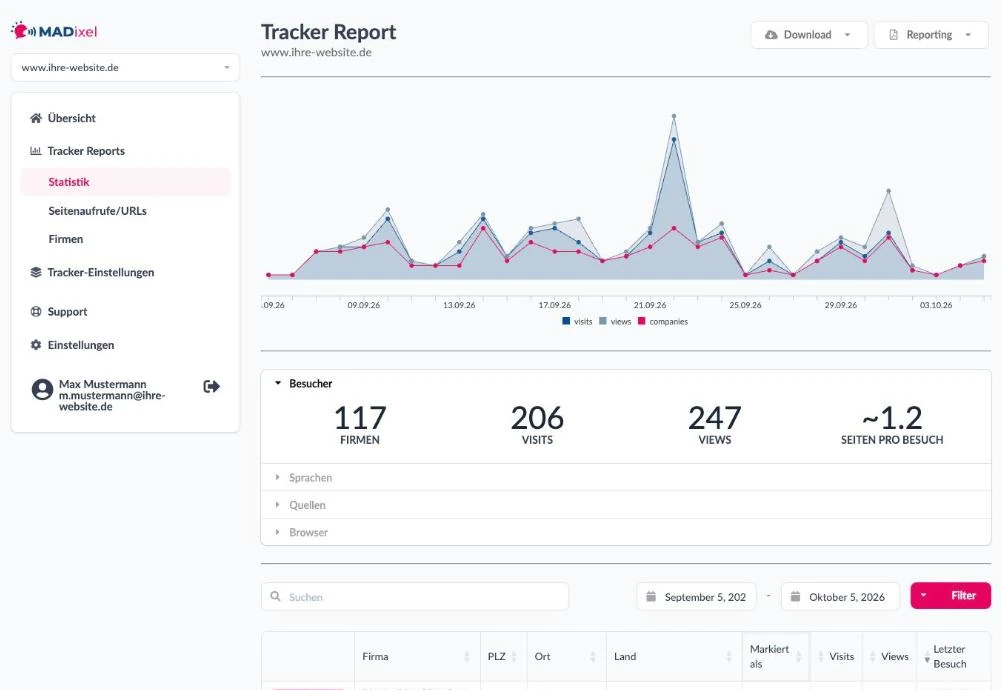1001x690 pixels.
Task: Click the pink Filter button
Action: [951, 596]
